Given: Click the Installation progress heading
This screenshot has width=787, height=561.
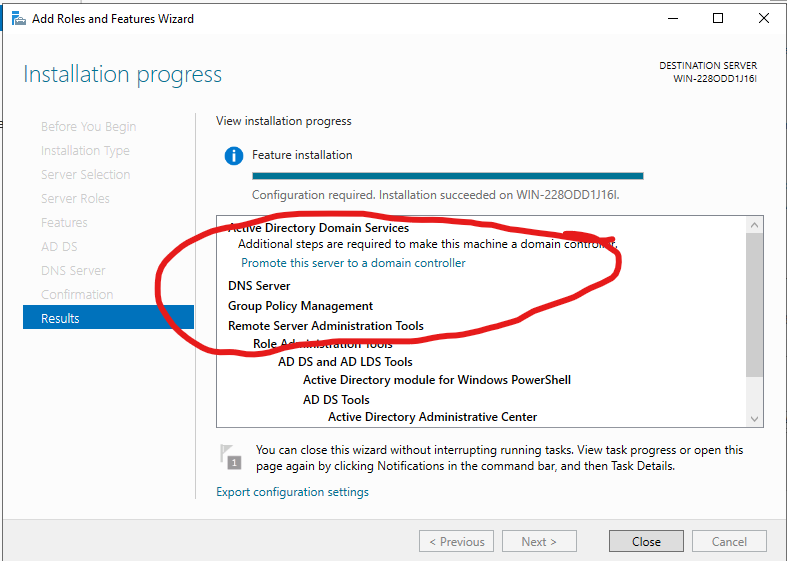Looking at the screenshot, I should (x=122, y=74).
